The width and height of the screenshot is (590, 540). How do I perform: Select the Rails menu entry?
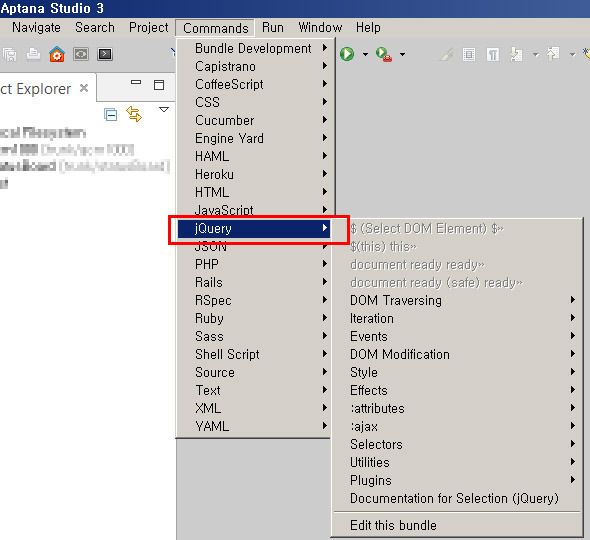coord(254,282)
